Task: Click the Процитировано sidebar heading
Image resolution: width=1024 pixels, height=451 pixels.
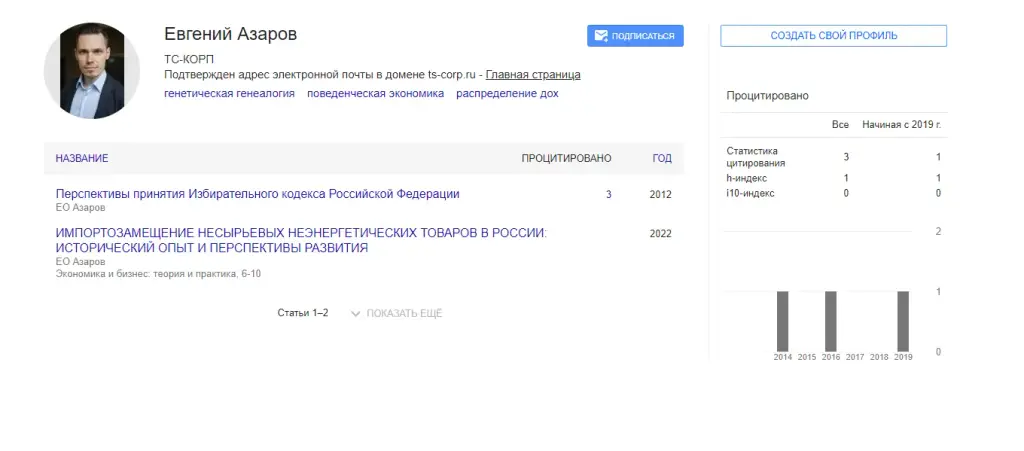Action: (767, 96)
